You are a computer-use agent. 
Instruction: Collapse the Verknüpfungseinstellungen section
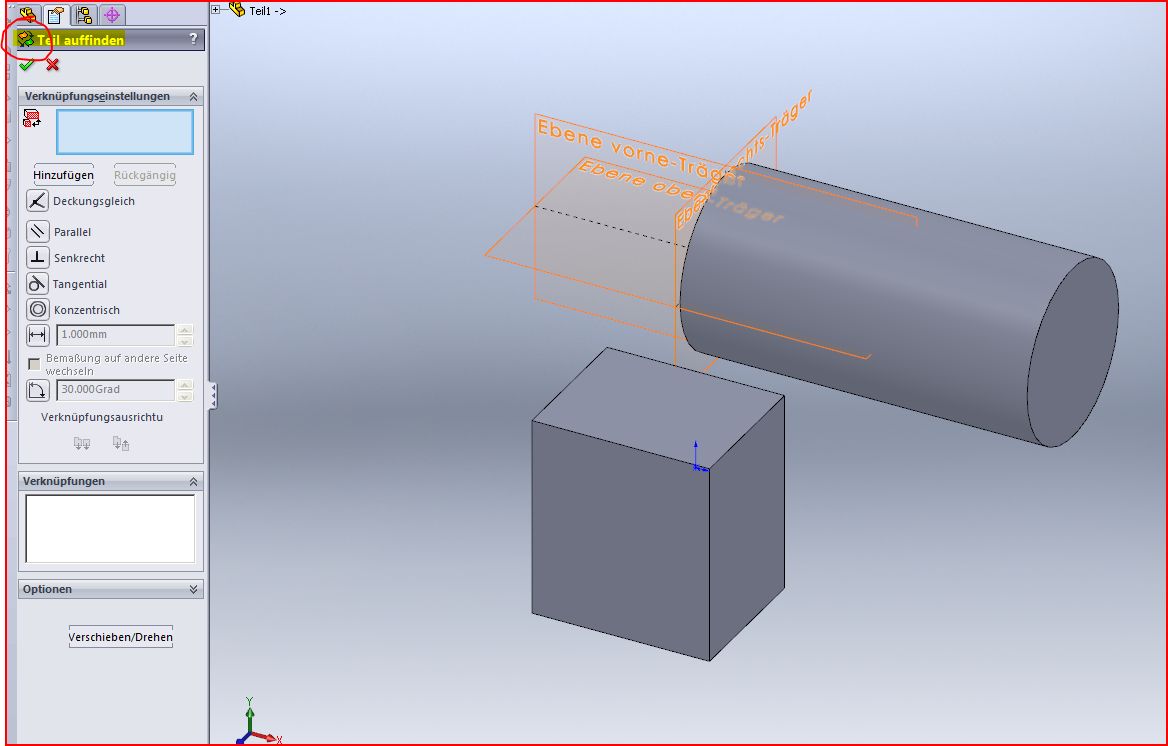[x=194, y=96]
